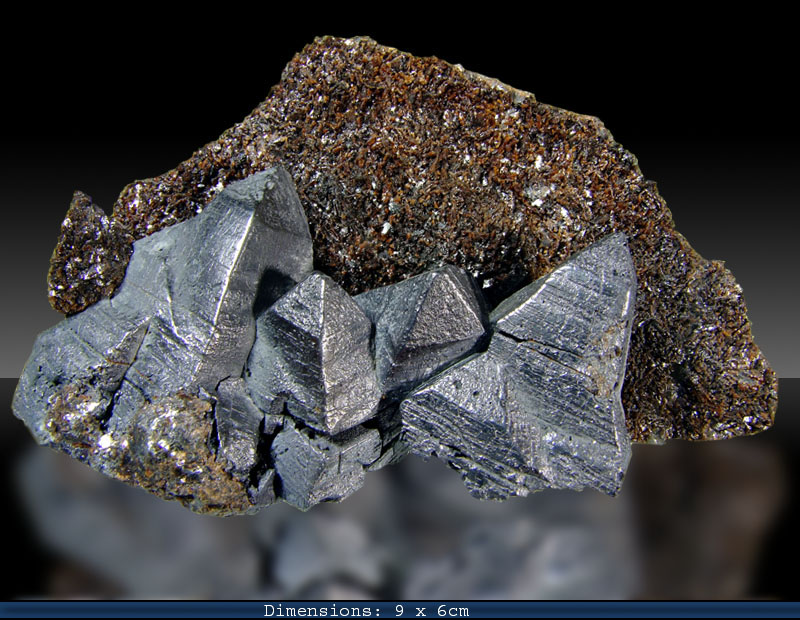This screenshot has height=620, width=800.
Task: Click the "Dimensions: 9 x 6cm" caption text
Action: coord(366,610)
